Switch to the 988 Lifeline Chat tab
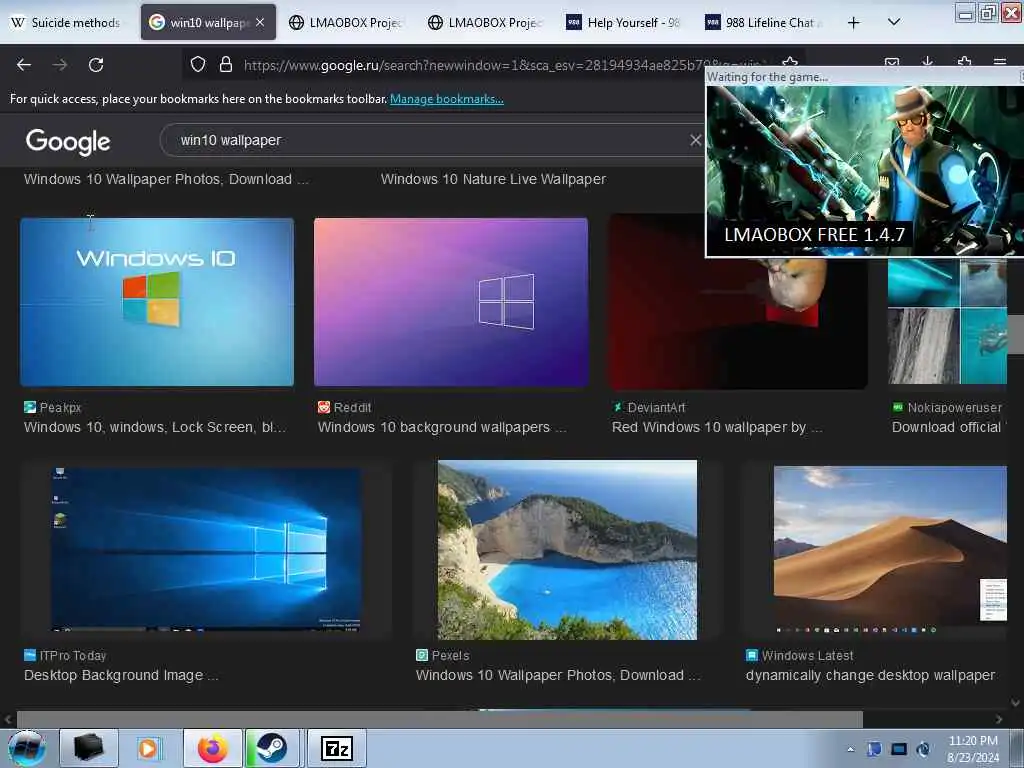1024x768 pixels. coord(763,22)
